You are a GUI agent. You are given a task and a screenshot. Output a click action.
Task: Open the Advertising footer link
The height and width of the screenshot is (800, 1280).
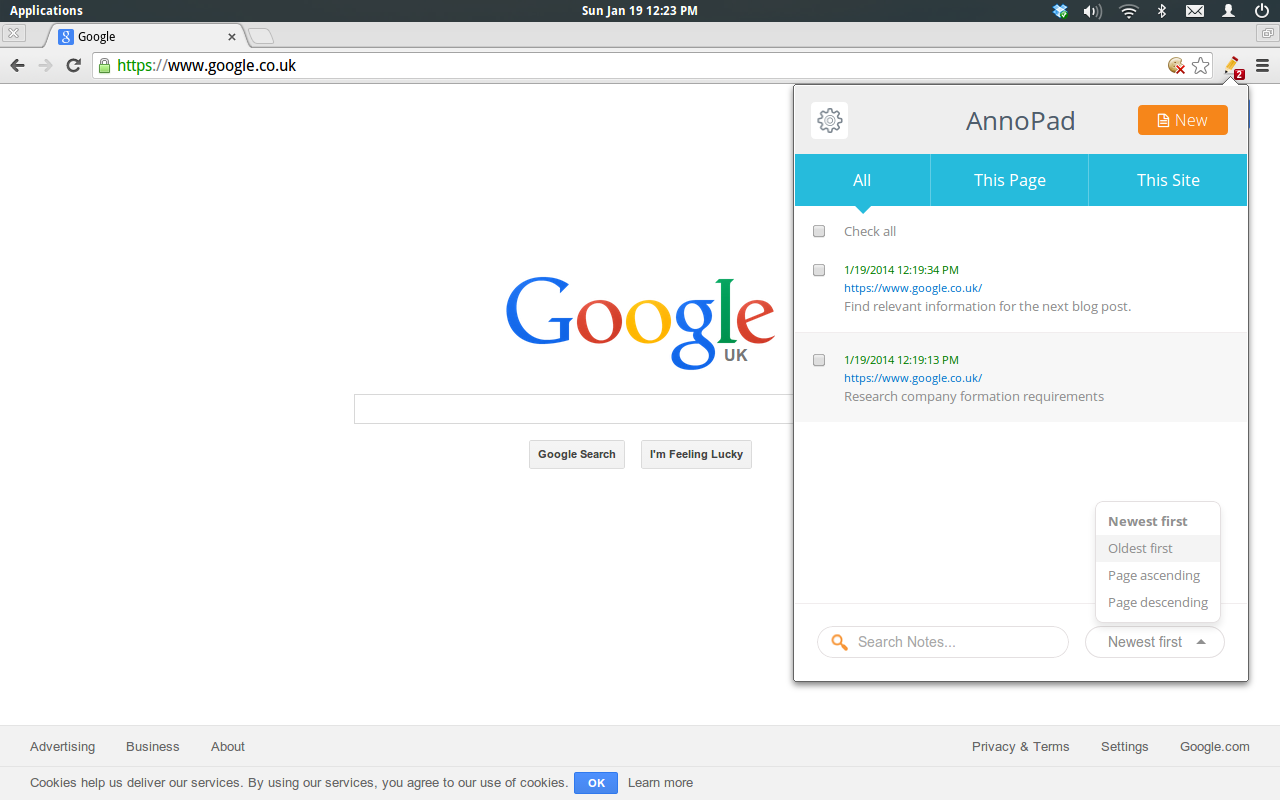click(62, 747)
